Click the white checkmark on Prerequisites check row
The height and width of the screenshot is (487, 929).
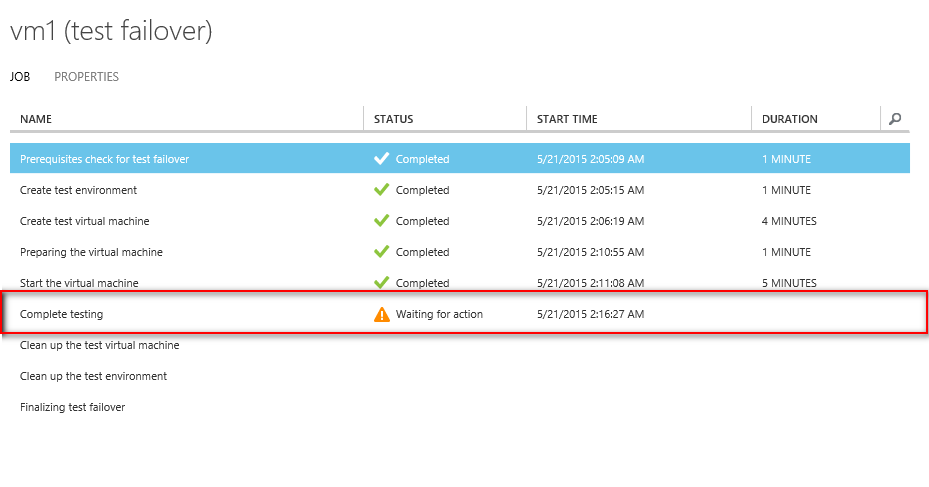click(382, 158)
